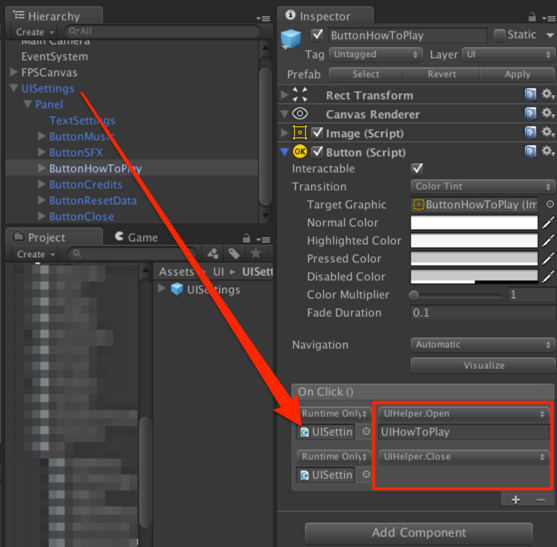Open the Pressed Color swatch
Image resolution: width=557 pixels, height=547 pixels.
[474, 259]
